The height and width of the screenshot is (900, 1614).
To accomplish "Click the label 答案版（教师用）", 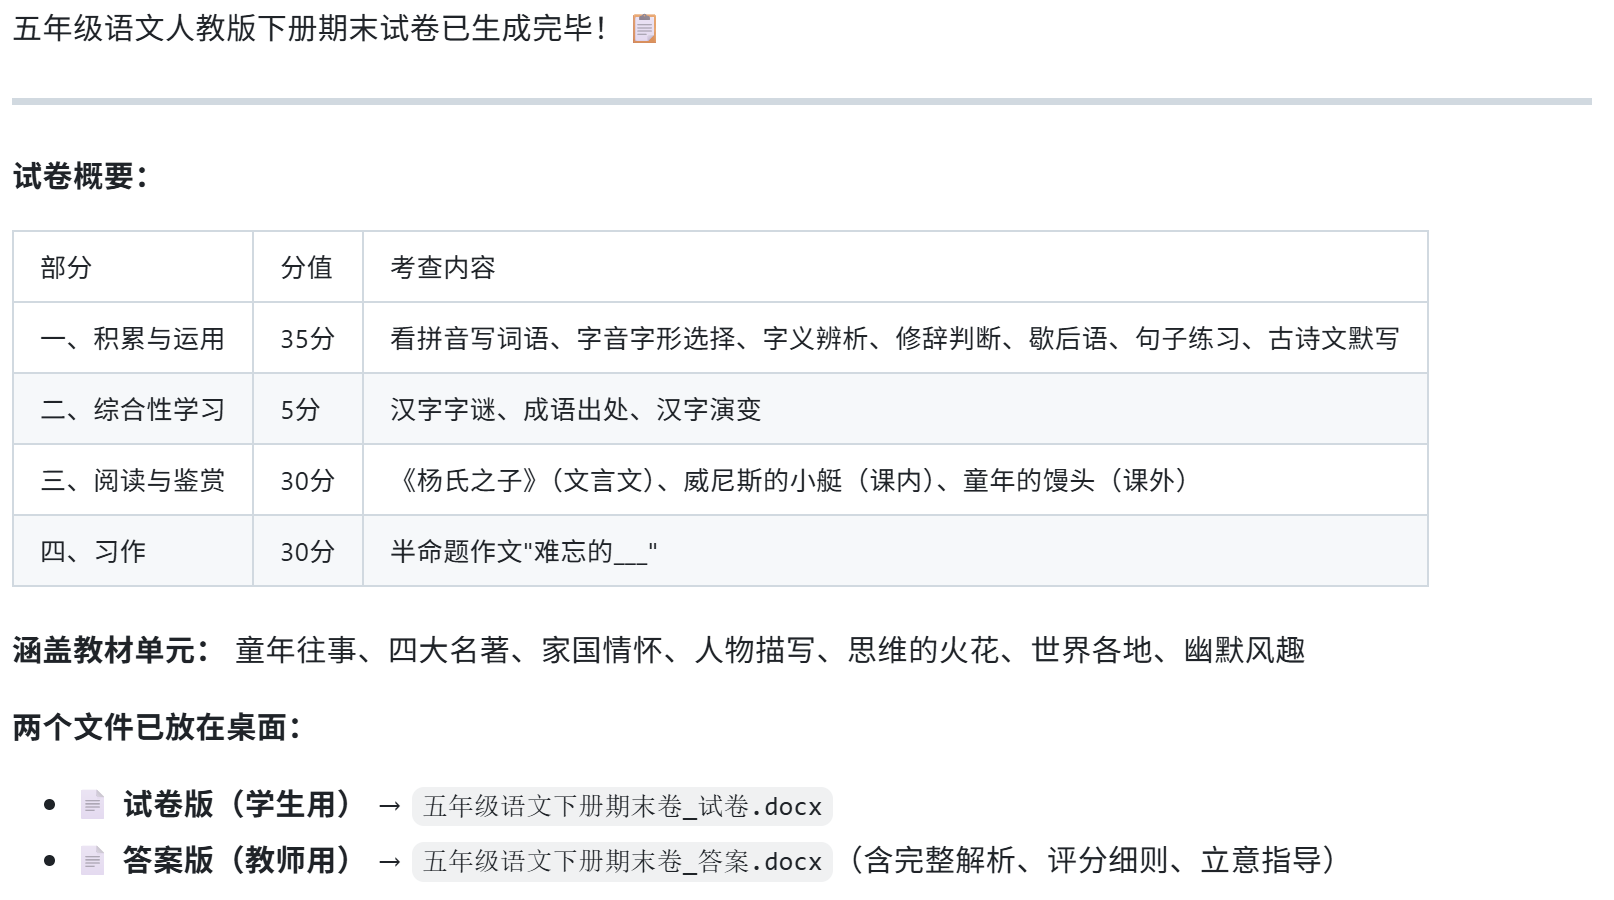I will point(239,860).
